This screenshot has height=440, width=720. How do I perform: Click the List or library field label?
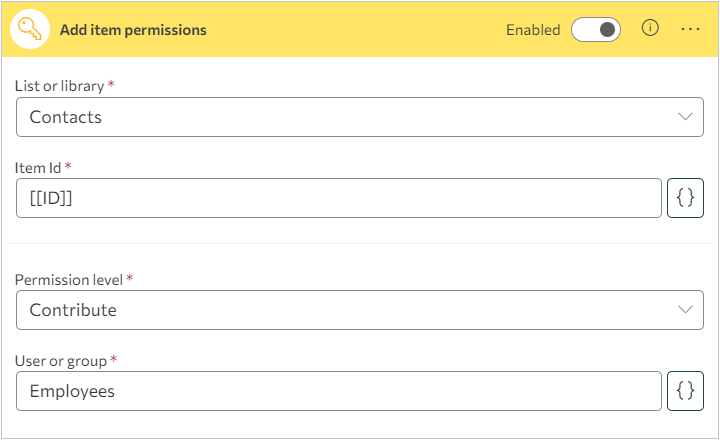click(x=60, y=86)
